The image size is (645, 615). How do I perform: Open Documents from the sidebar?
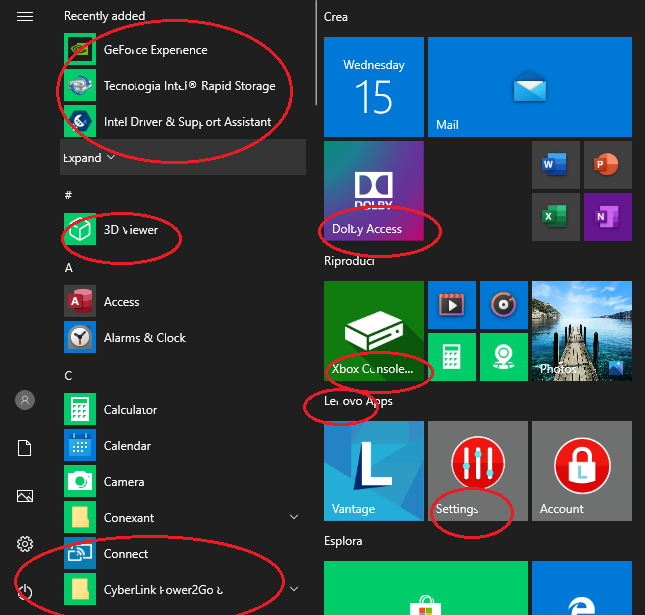(x=25, y=448)
